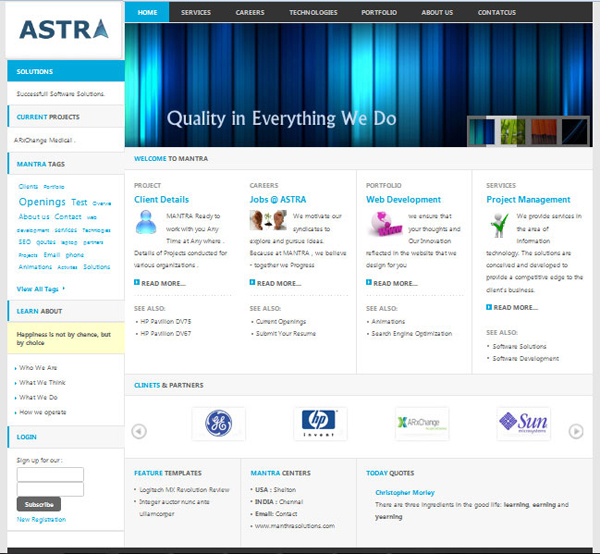Advance partners carousel with right arrow
Screen dimensions: 600x554
tap(576, 431)
